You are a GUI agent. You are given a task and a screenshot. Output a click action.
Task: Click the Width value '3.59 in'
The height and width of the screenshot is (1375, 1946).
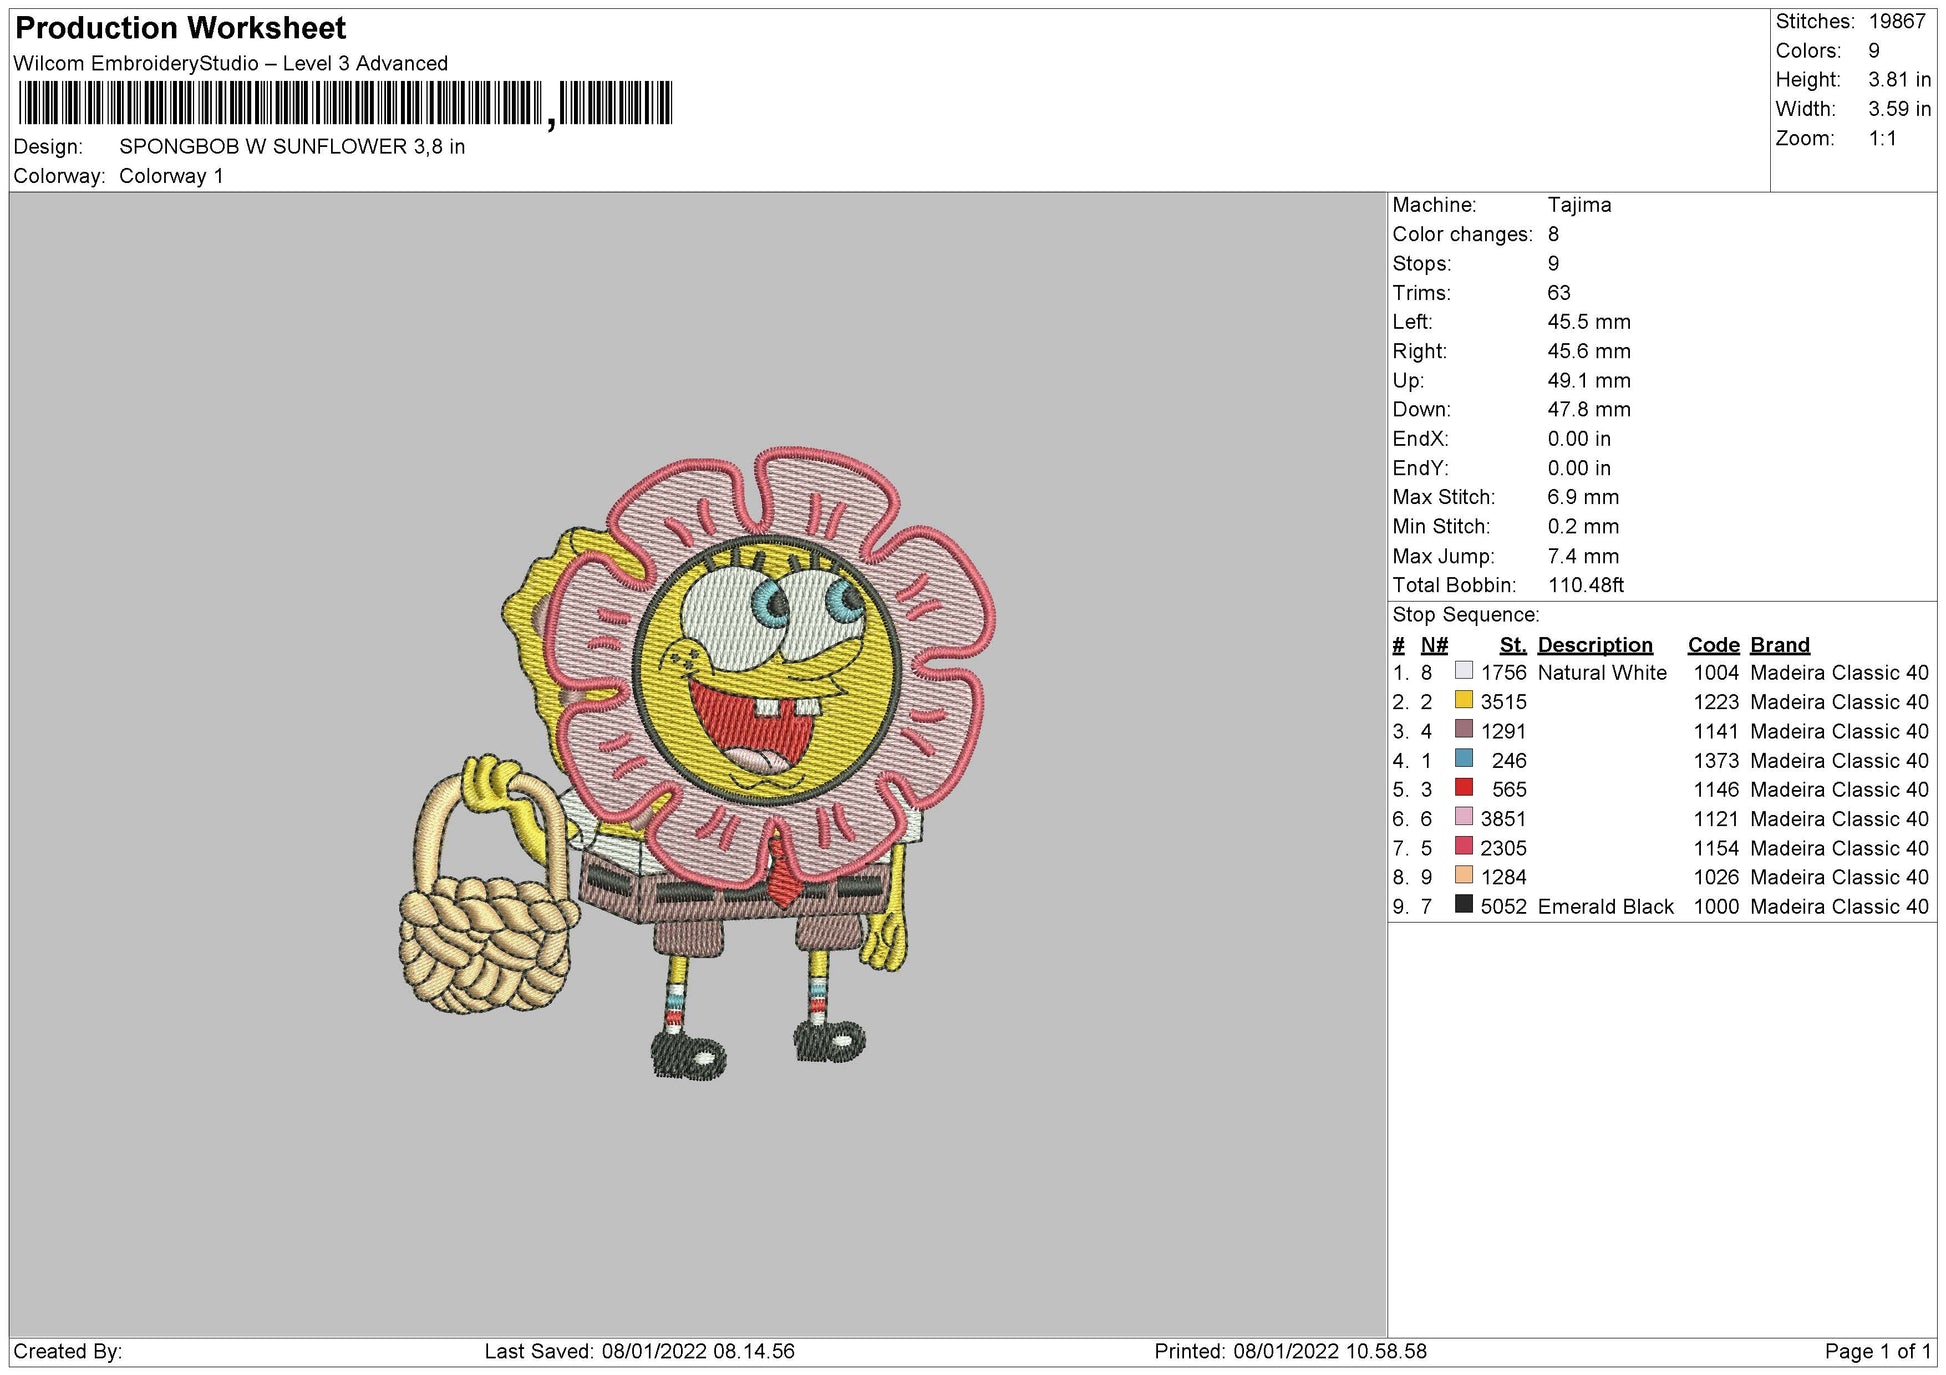(1900, 109)
